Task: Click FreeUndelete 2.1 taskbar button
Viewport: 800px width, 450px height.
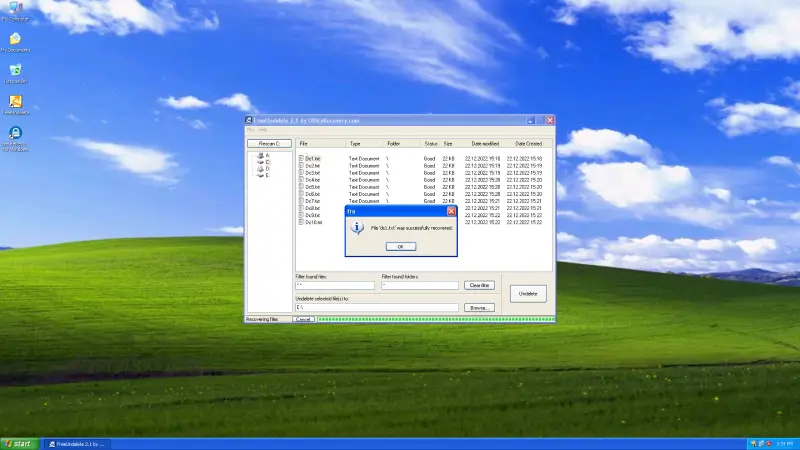Action: (77, 444)
